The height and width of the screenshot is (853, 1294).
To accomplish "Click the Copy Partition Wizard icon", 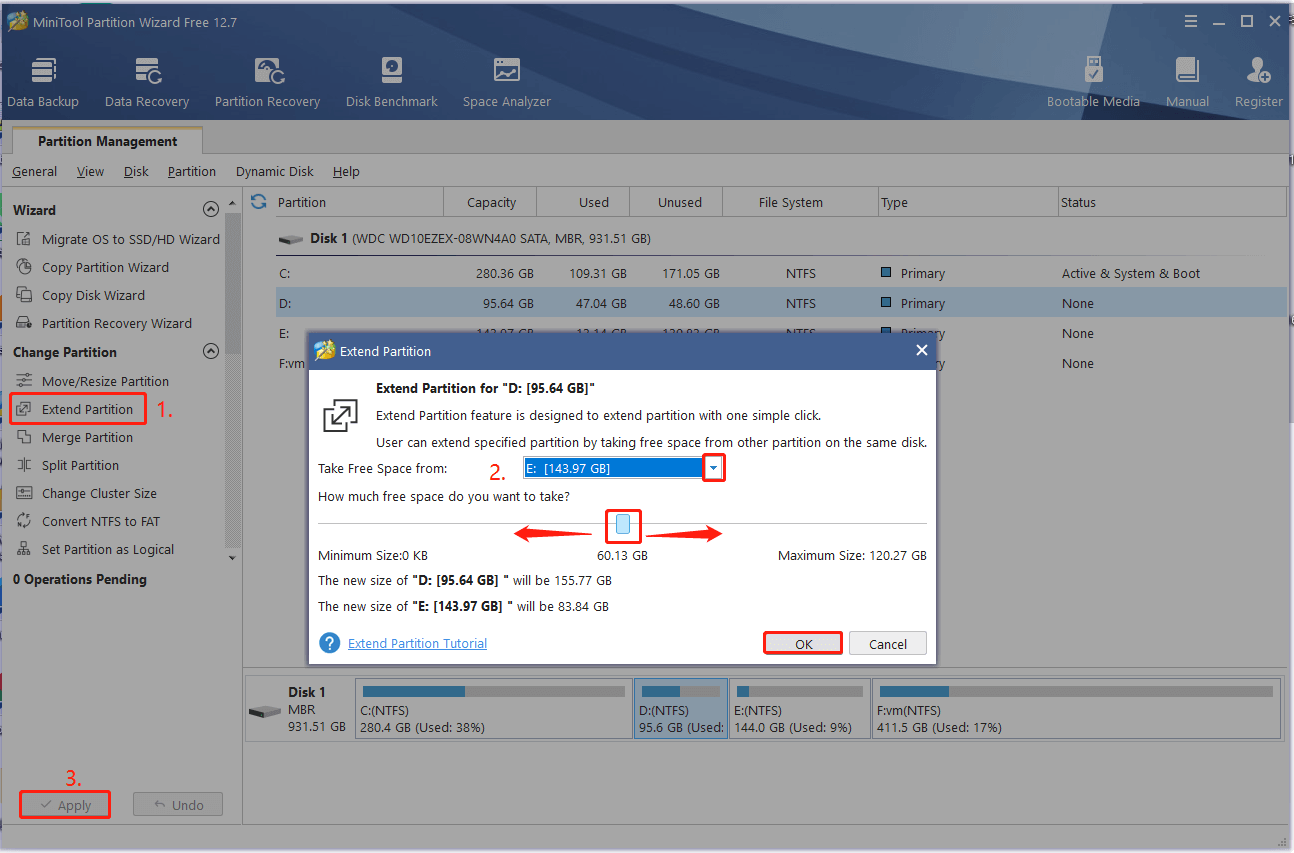I will 24,267.
